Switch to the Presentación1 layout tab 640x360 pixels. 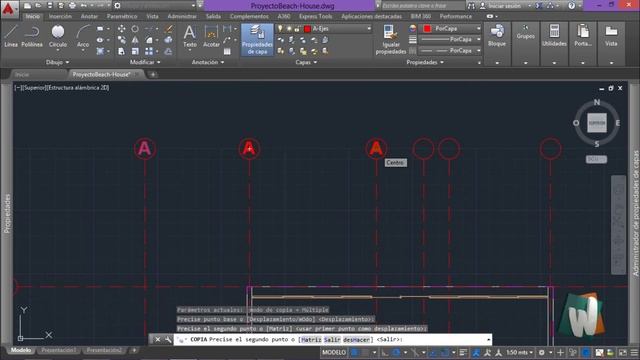(59, 350)
